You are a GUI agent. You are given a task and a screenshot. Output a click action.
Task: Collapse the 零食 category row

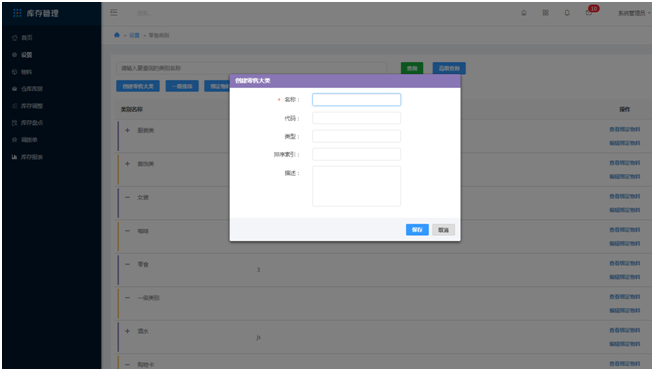(127, 264)
